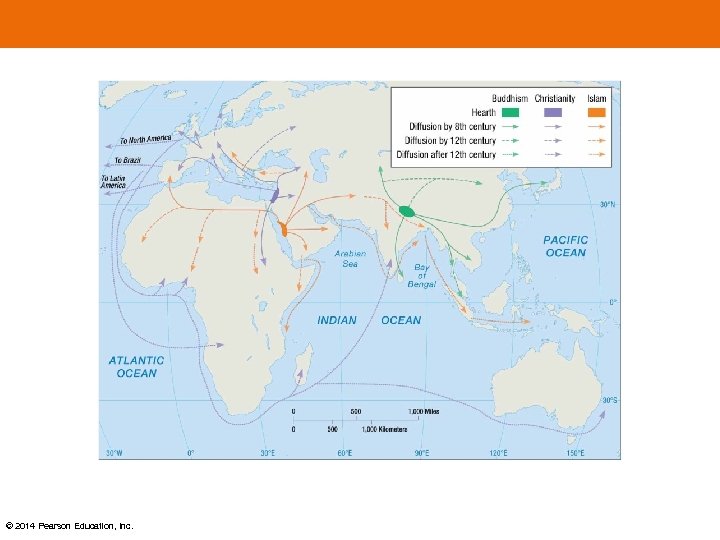Click the '90°E' longitude label
This screenshot has width=720, height=540.
422,453
